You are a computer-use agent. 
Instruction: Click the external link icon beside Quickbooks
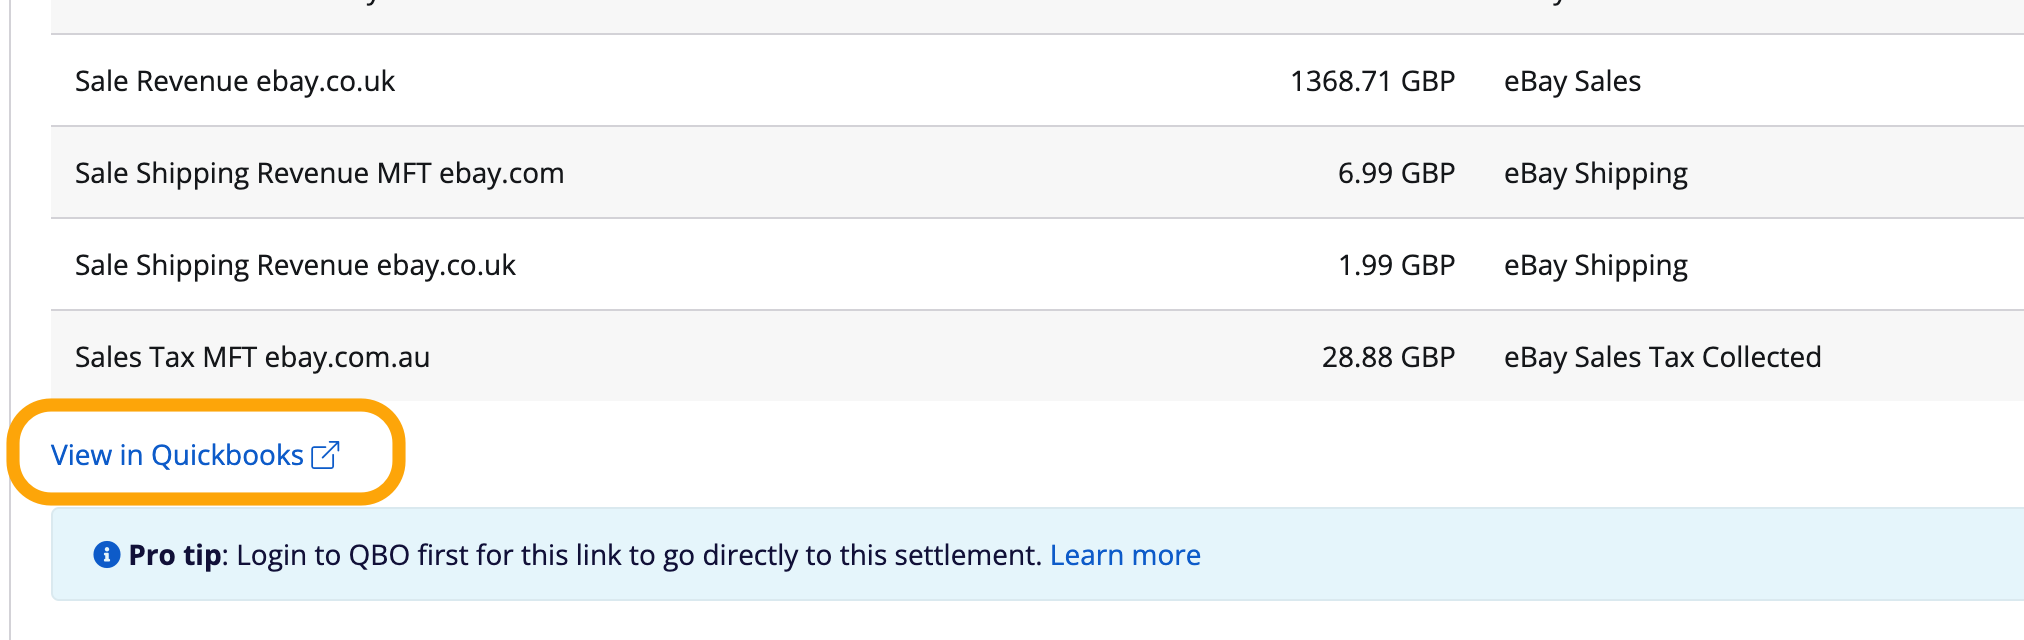coord(326,455)
